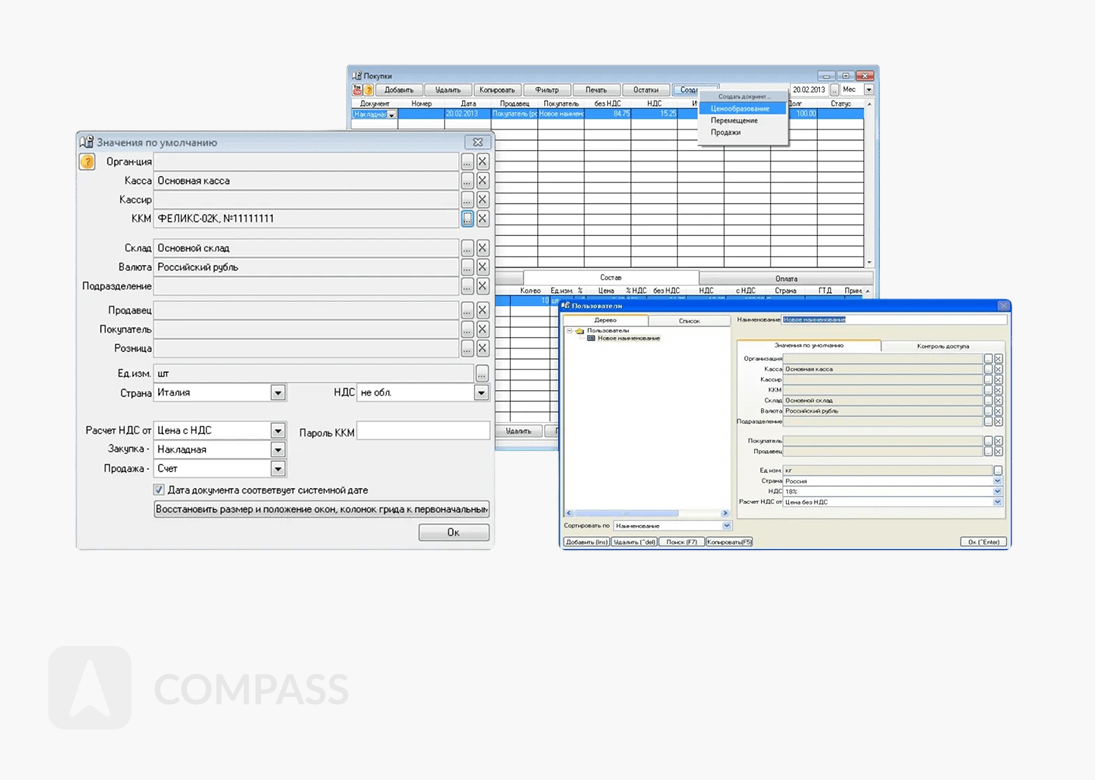Expand Сортировать по dropdown in Пользователи window

tap(727, 525)
